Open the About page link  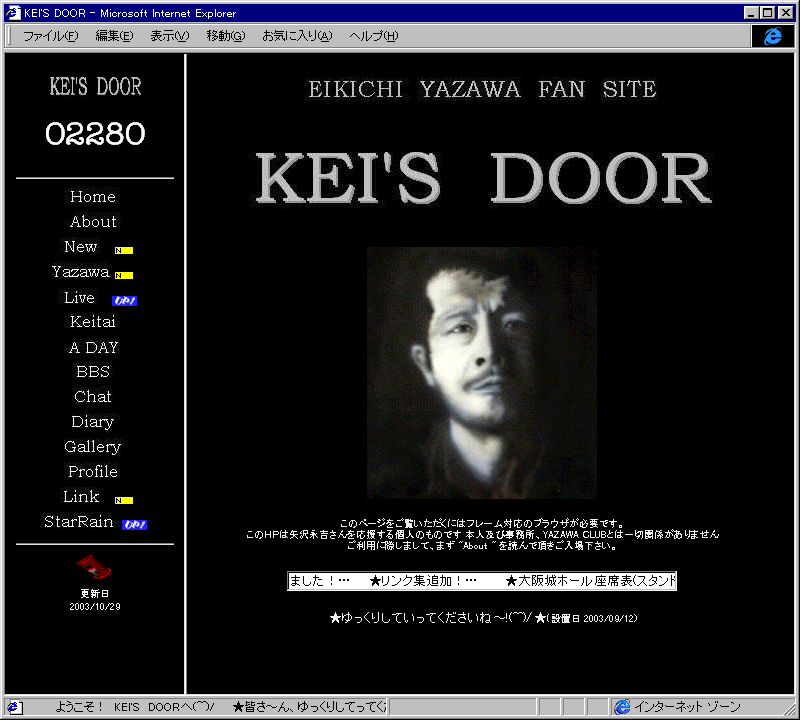93,221
